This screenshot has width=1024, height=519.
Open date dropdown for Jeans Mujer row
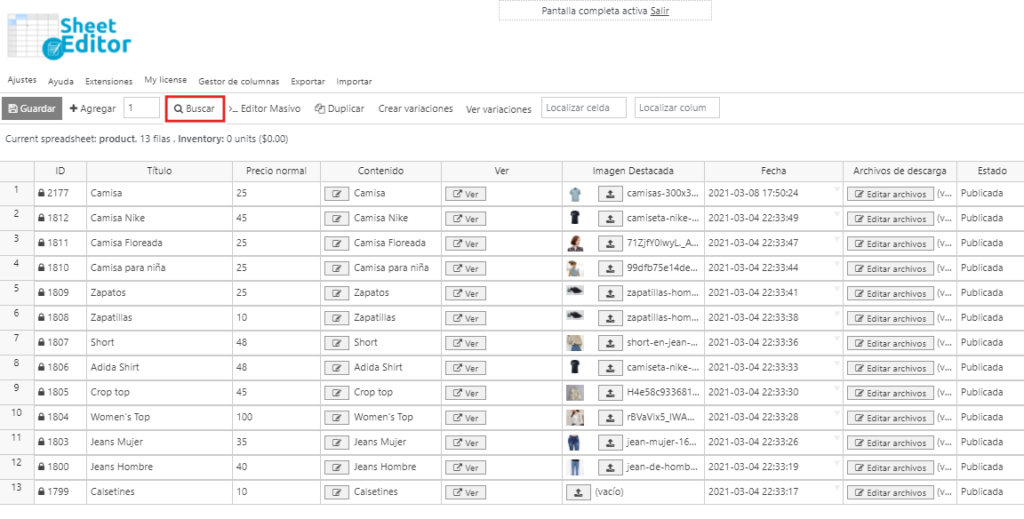click(836, 438)
